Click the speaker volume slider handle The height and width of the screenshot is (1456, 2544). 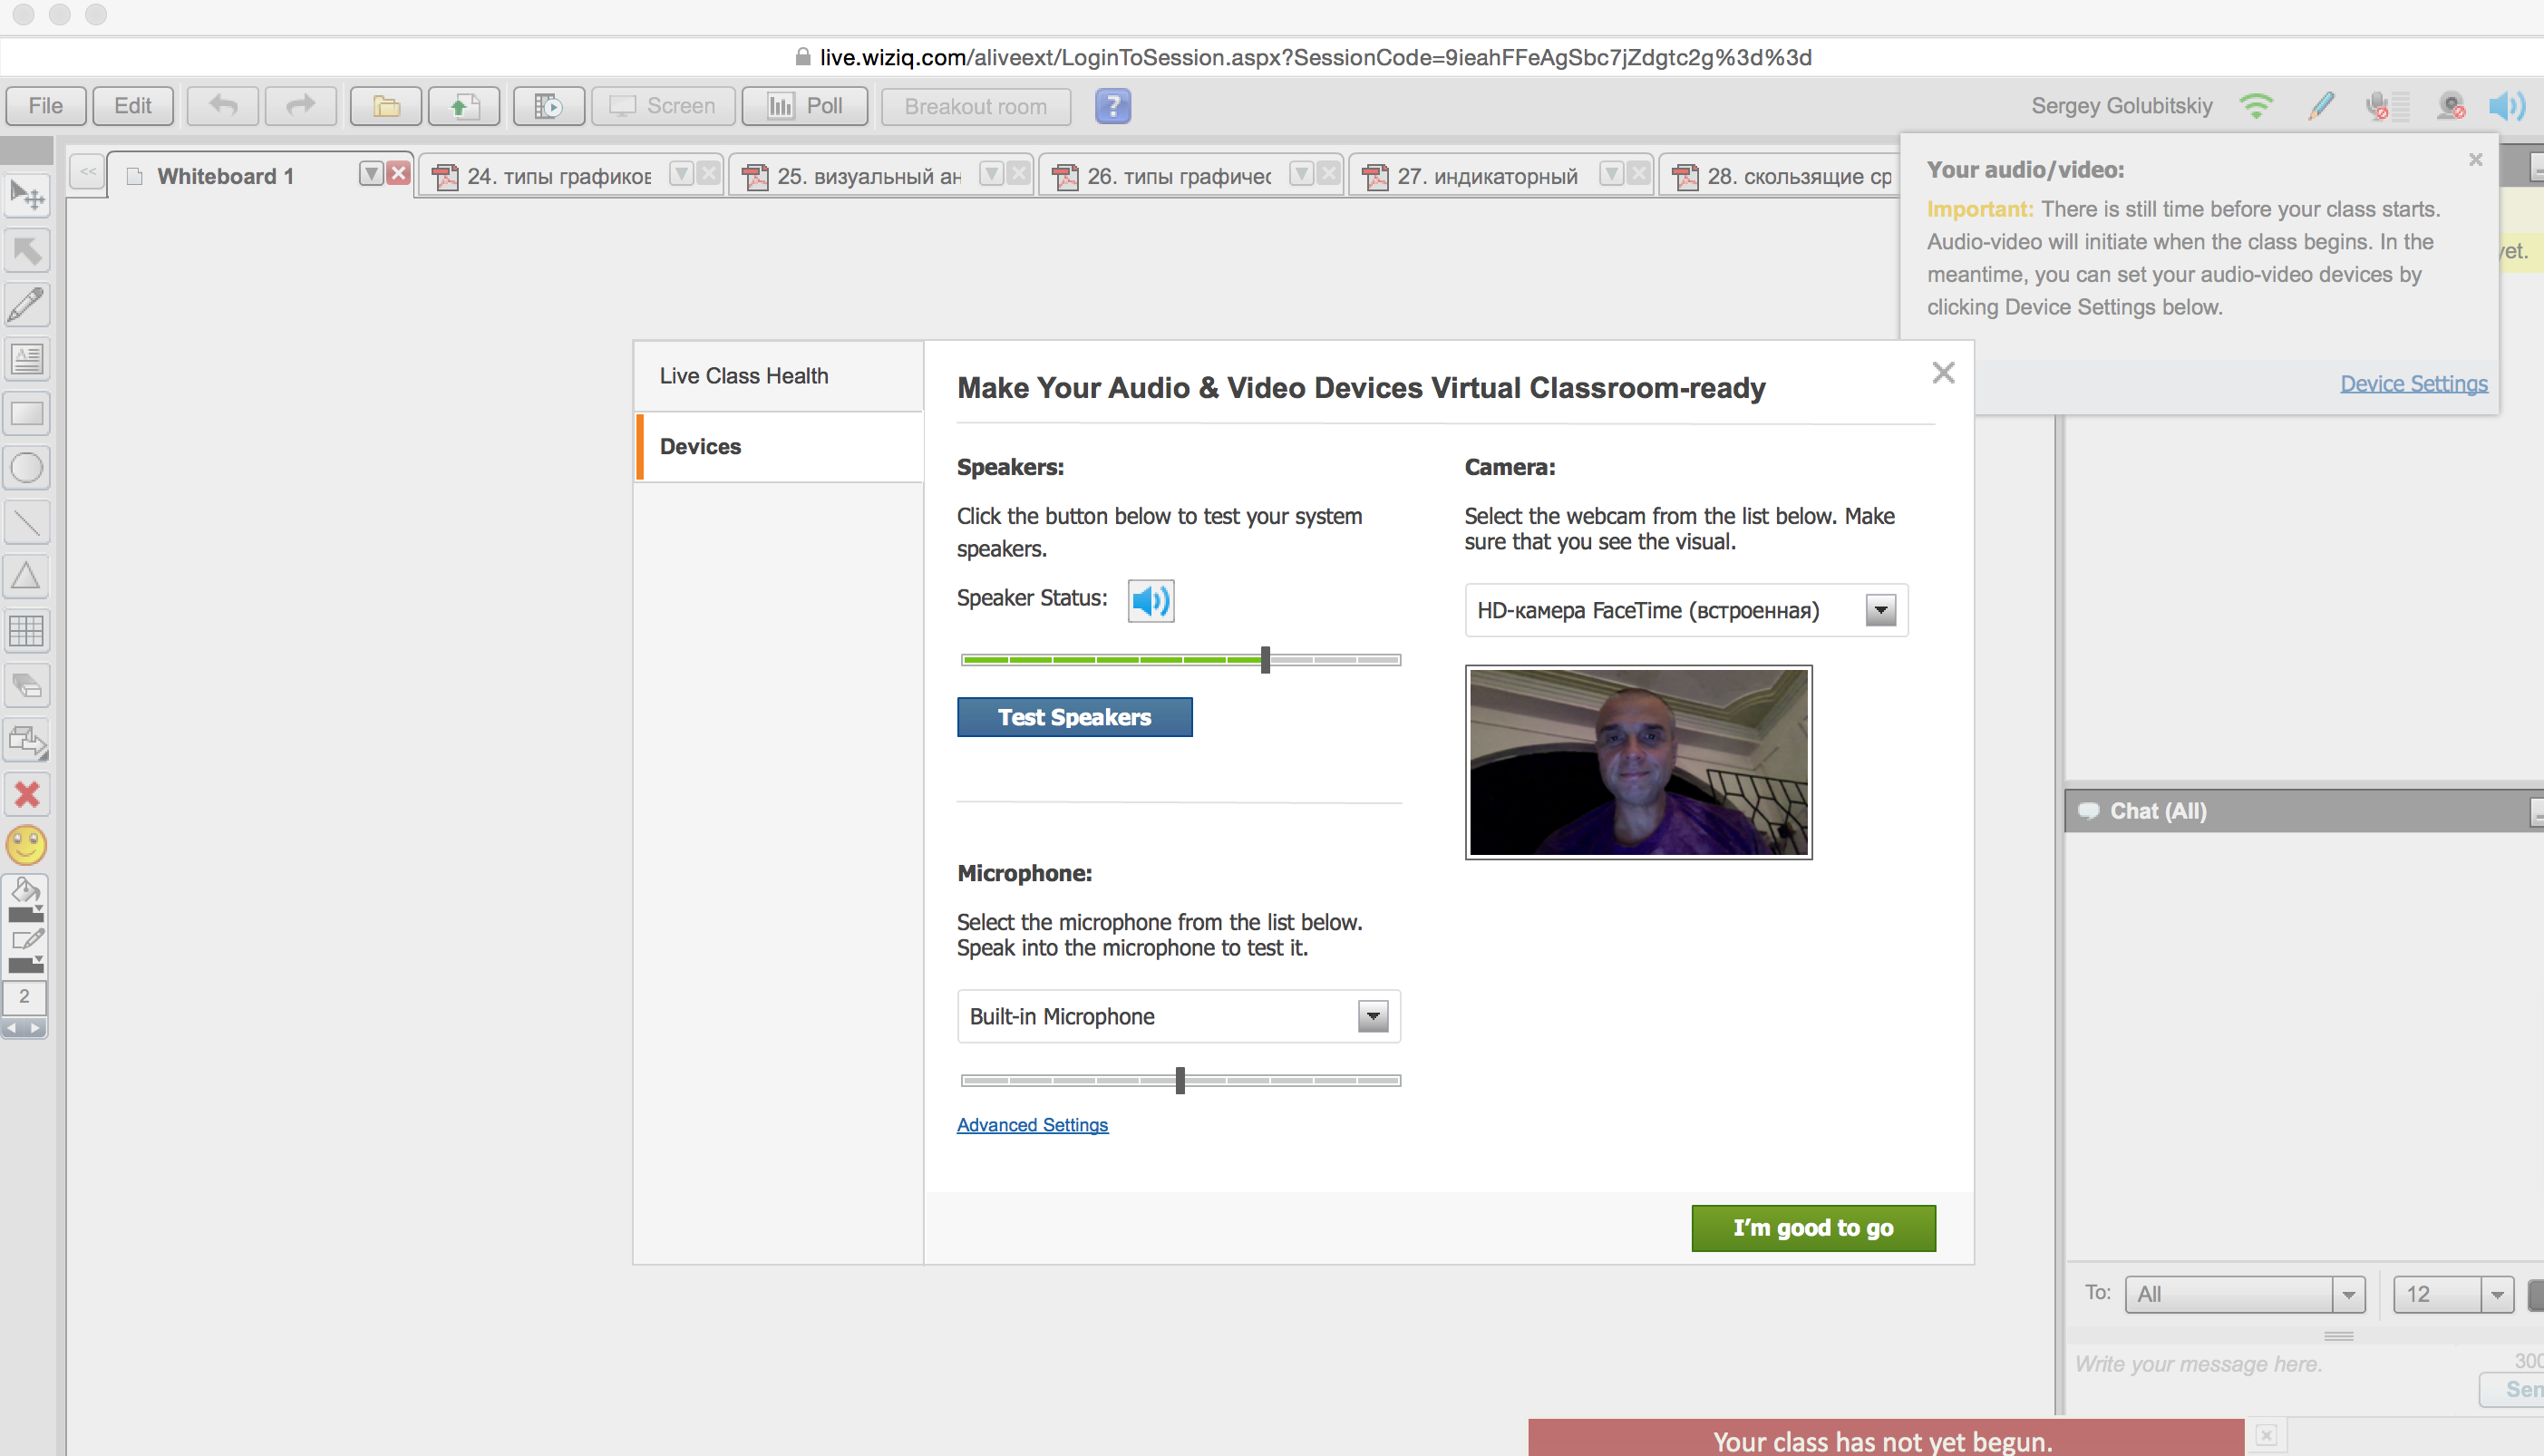click(x=1265, y=660)
